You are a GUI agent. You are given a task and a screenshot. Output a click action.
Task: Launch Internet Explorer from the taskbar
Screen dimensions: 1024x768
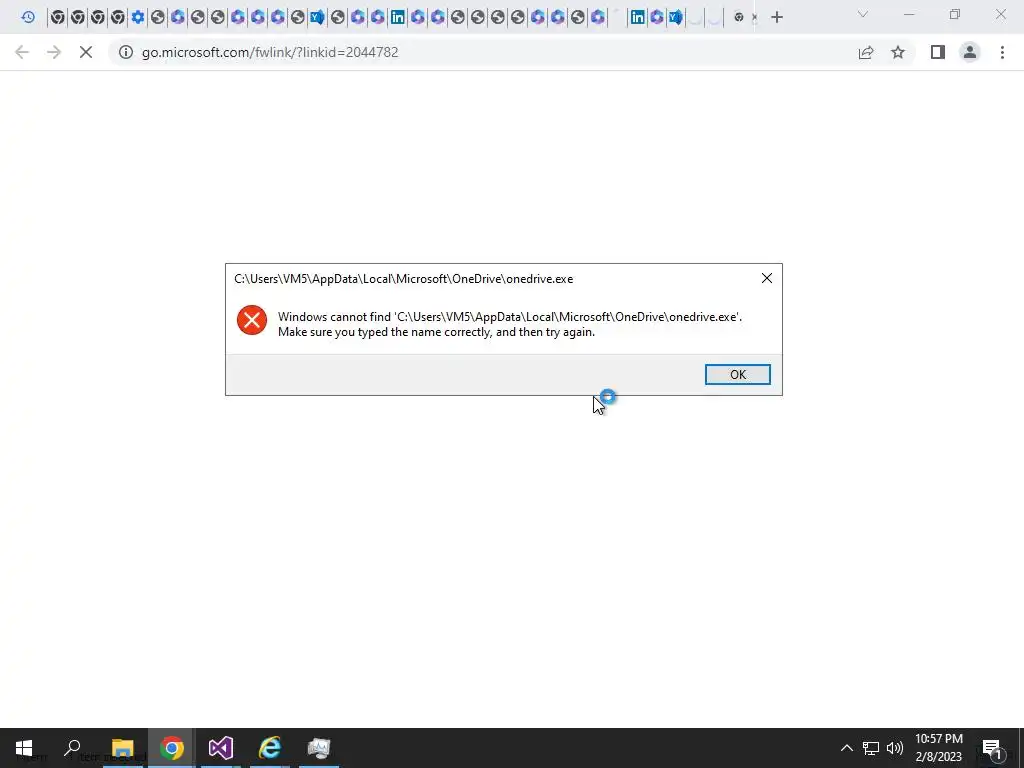point(270,748)
